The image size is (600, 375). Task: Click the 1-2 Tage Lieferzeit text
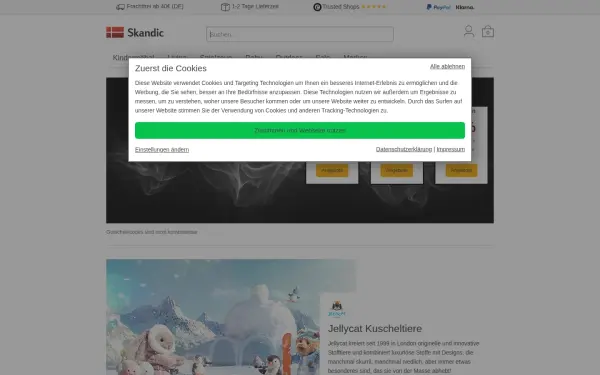[x=255, y=7]
